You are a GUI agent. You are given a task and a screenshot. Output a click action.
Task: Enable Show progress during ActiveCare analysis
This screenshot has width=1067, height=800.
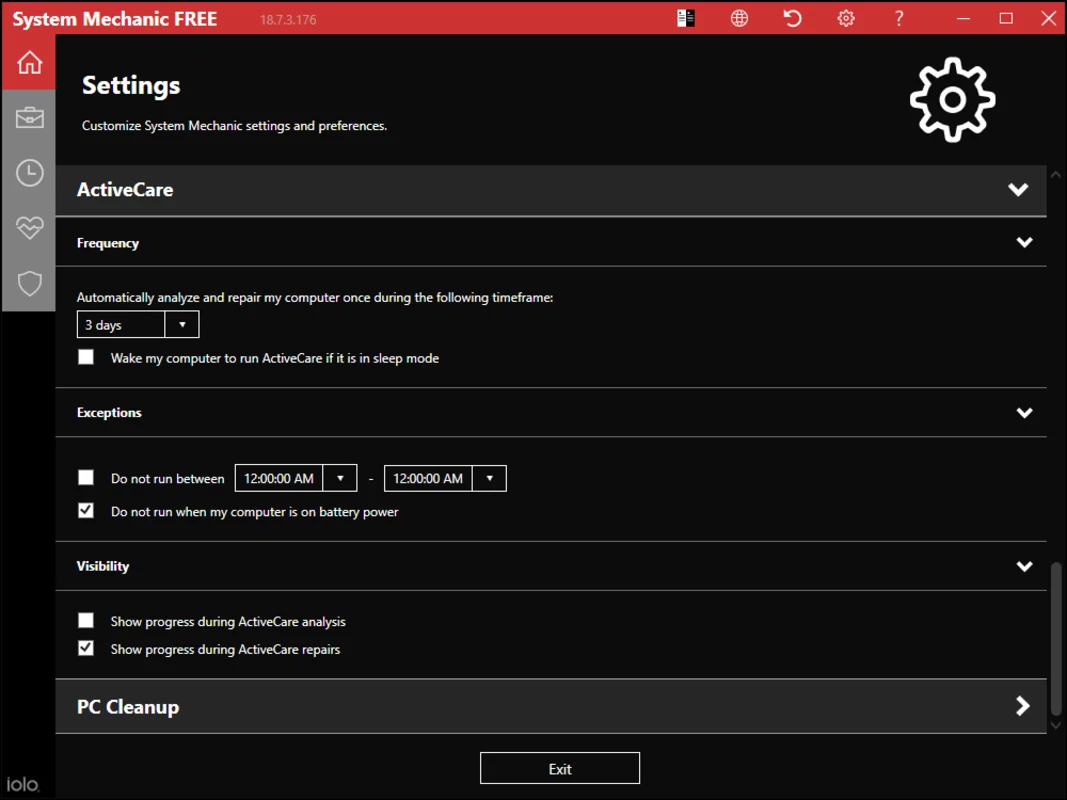[x=86, y=620]
